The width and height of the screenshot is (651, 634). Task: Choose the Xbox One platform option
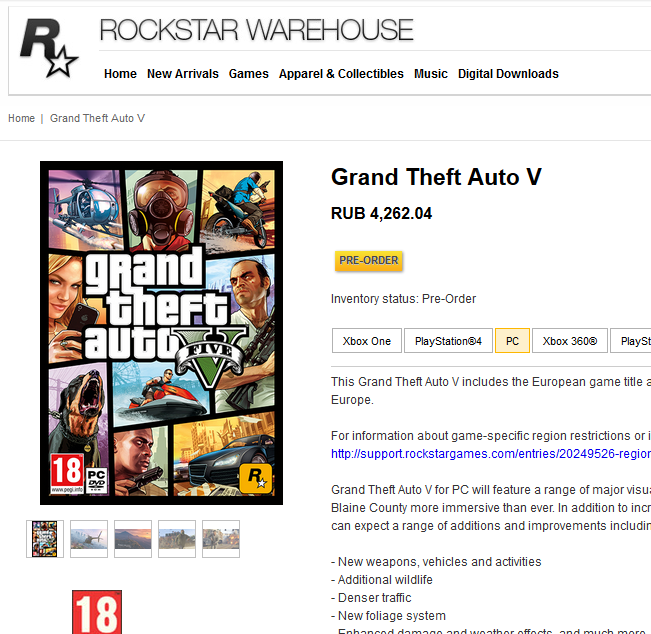[x=367, y=341]
